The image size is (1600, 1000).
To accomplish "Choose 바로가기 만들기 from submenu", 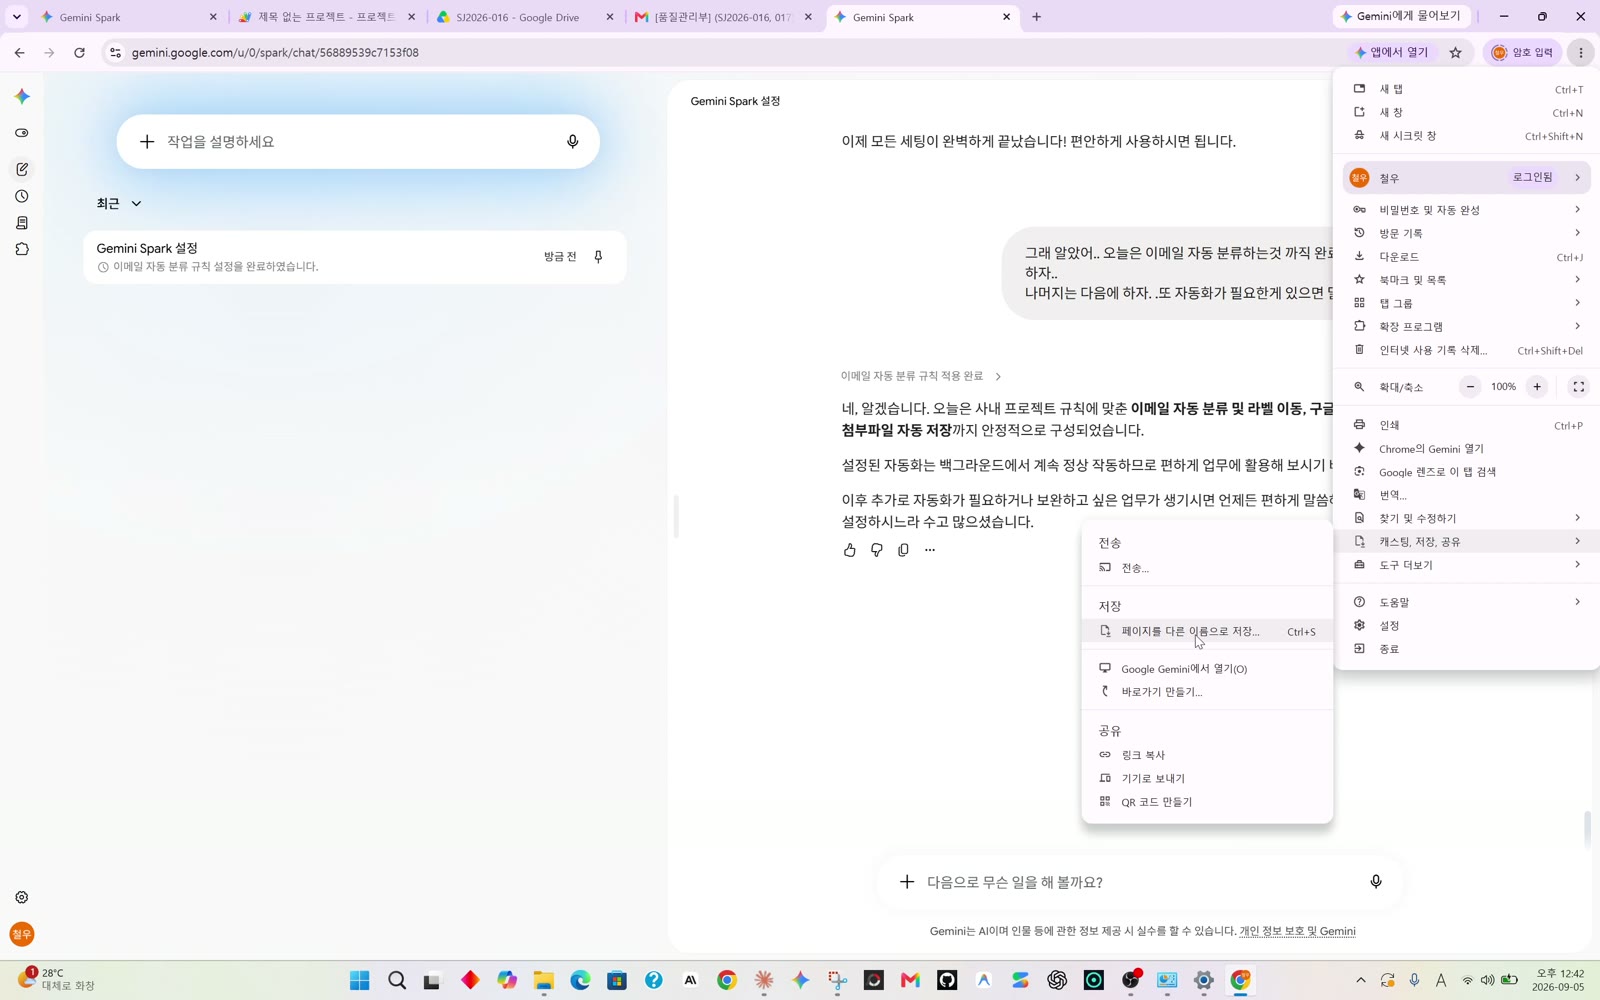I will pos(1207,692).
